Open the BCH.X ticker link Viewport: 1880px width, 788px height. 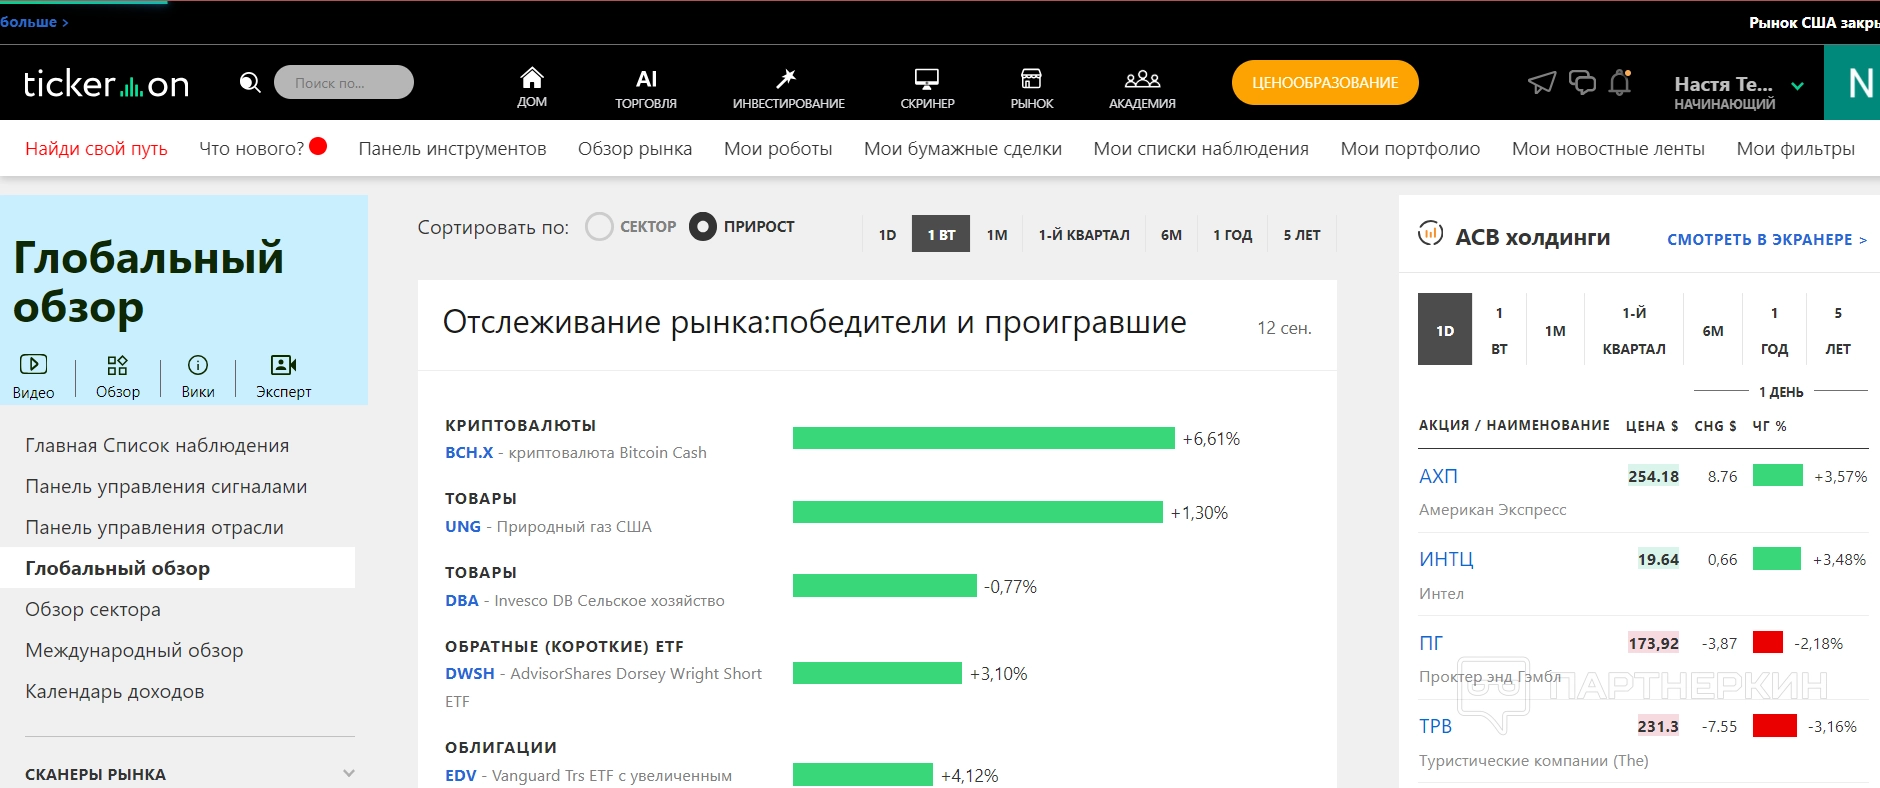click(x=469, y=452)
